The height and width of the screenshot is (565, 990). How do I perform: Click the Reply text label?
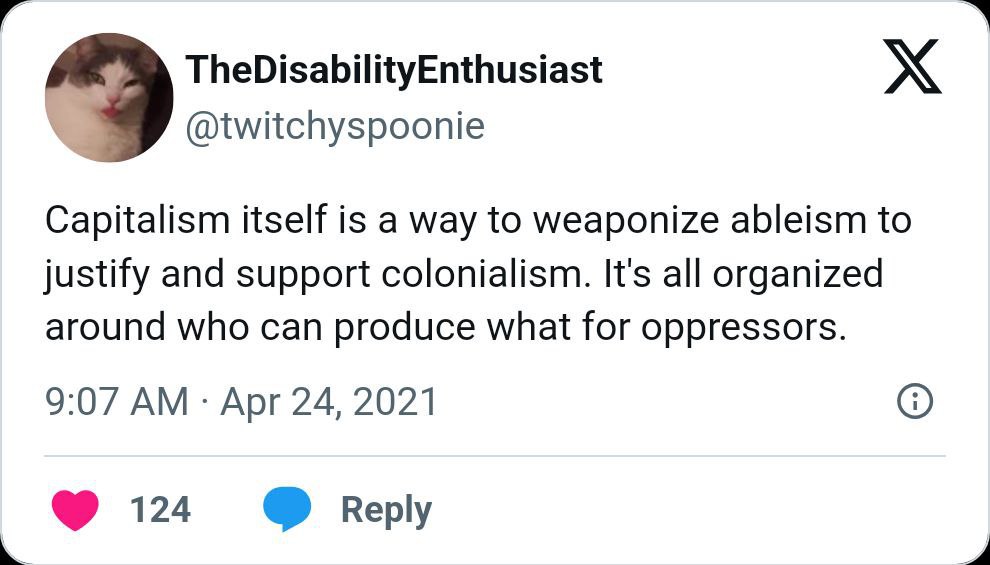[x=386, y=510]
